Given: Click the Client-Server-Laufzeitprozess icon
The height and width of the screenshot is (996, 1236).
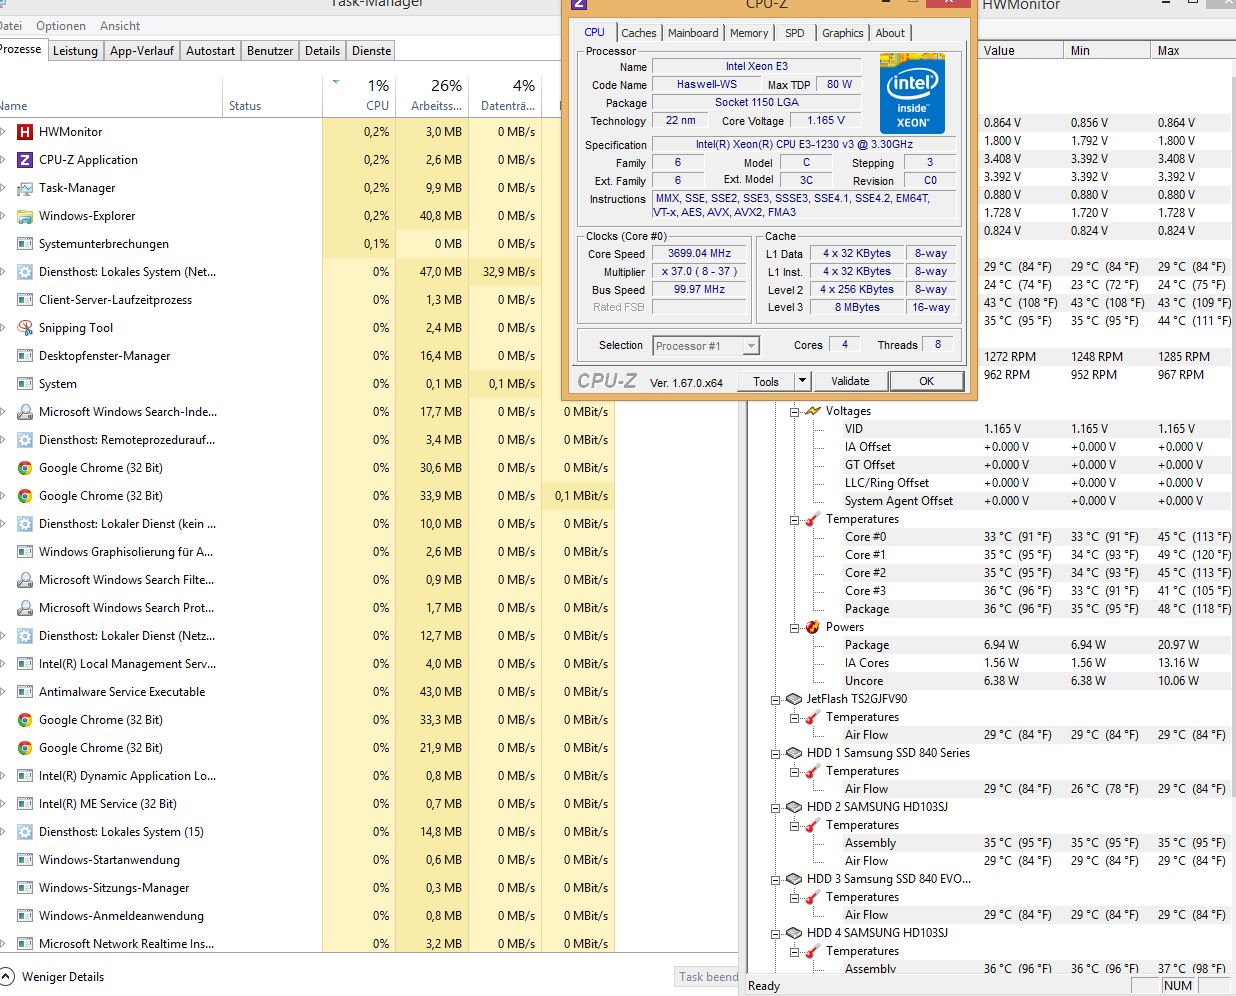Looking at the screenshot, I should tap(25, 300).
